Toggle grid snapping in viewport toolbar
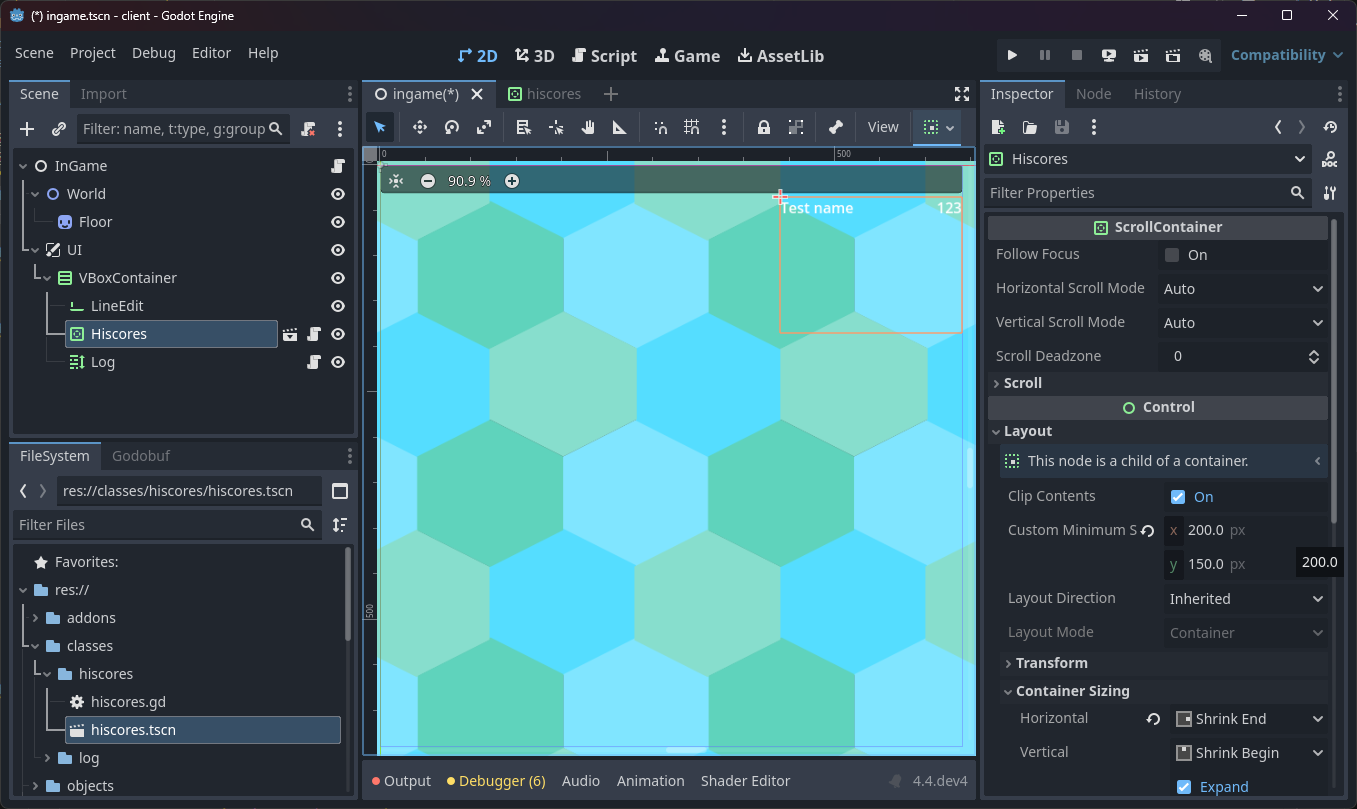Viewport: 1357px width, 809px height. [x=692, y=127]
